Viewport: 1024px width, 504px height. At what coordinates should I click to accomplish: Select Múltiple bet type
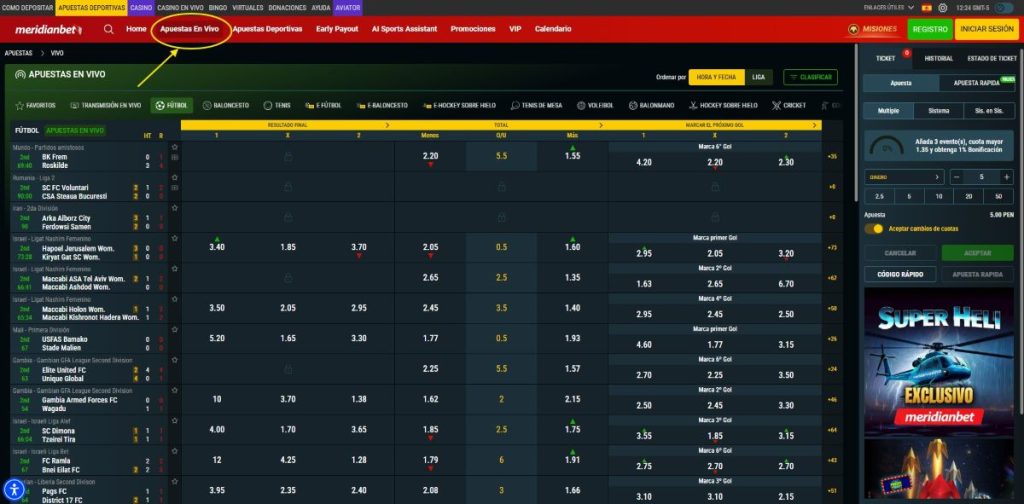click(x=888, y=111)
